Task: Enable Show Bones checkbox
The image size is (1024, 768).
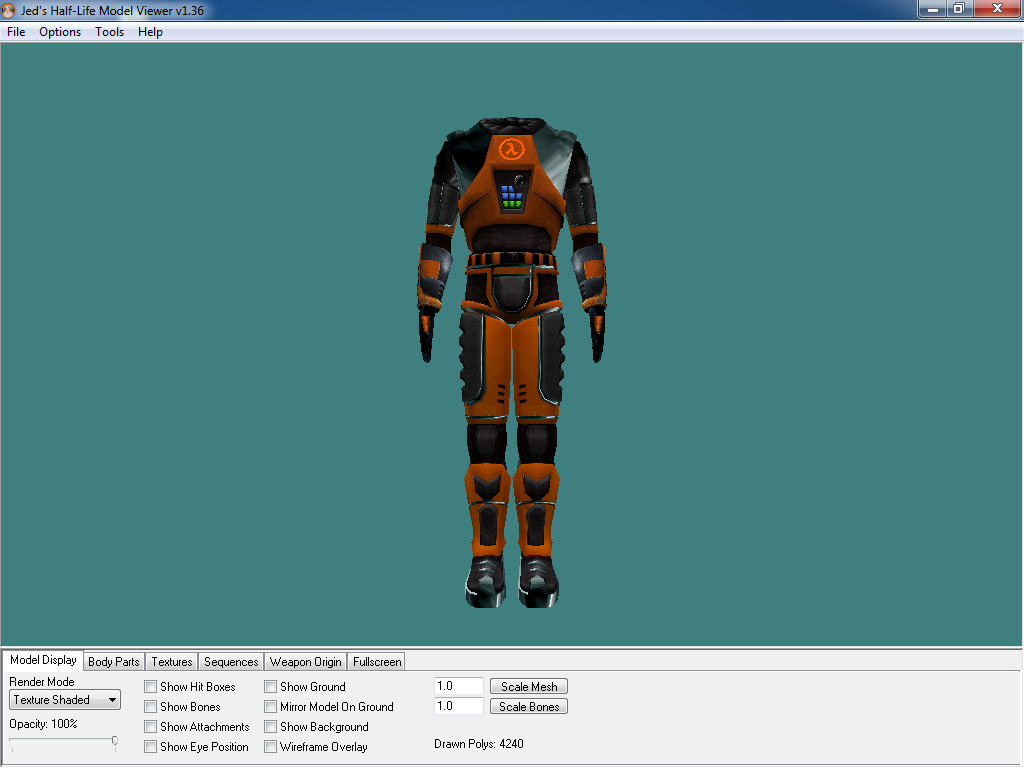Action: point(151,707)
